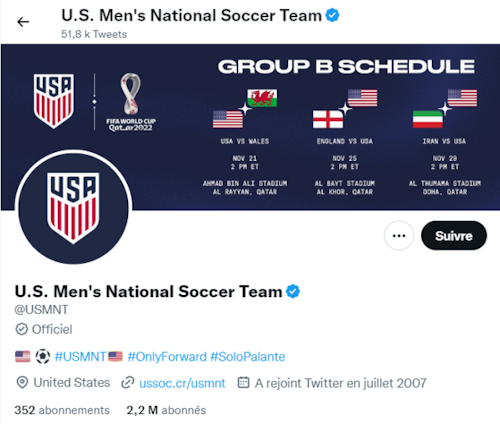Click the Officiel checkmark icon
Screen dimensions: 500x424
point(22,329)
